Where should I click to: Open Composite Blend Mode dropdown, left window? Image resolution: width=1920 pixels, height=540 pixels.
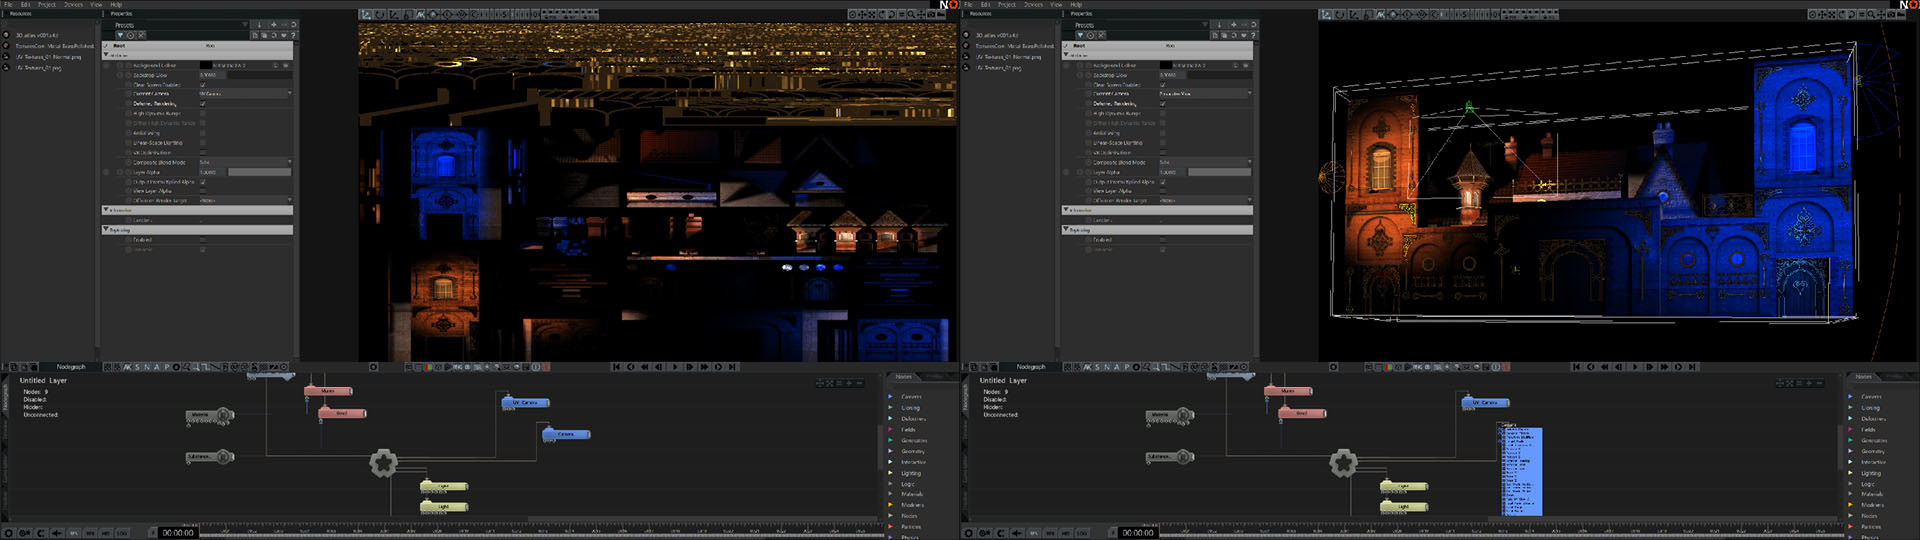[x=245, y=162]
